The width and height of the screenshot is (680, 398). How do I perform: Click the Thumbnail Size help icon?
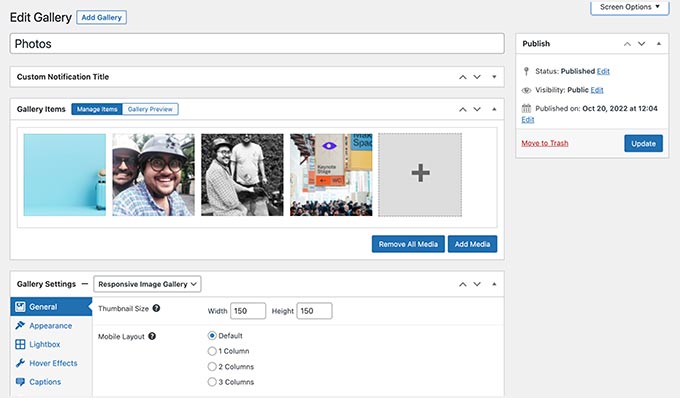[x=156, y=308]
